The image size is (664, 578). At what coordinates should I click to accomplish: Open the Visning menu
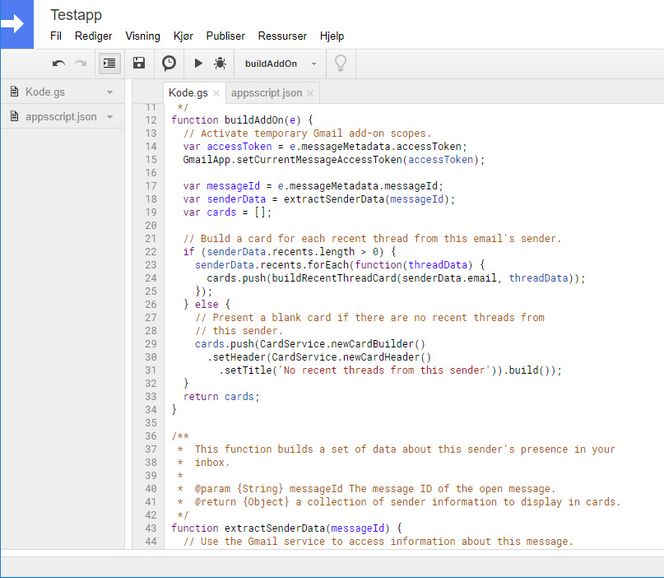(x=143, y=36)
